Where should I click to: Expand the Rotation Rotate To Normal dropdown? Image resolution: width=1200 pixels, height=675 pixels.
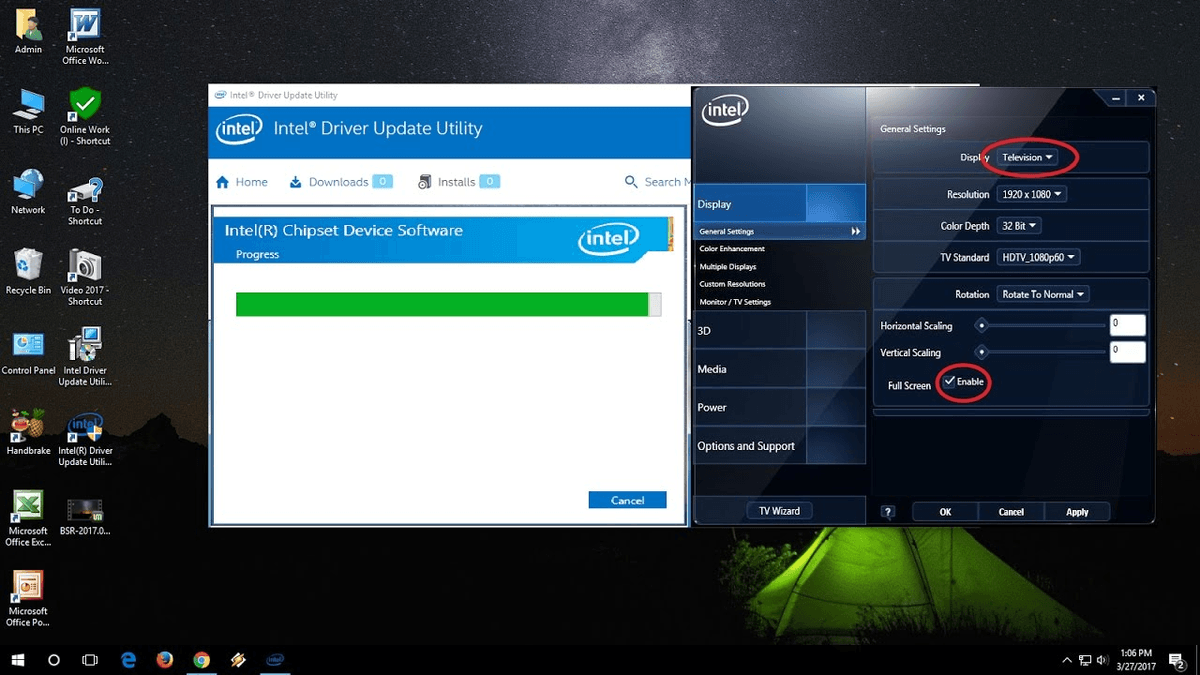point(1042,293)
